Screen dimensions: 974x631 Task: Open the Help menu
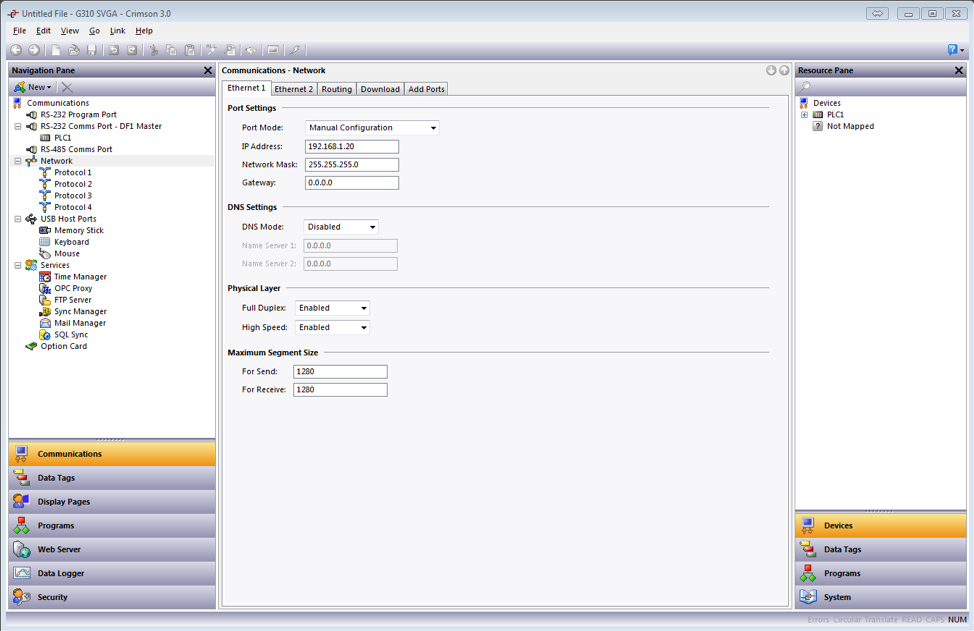[144, 30]
